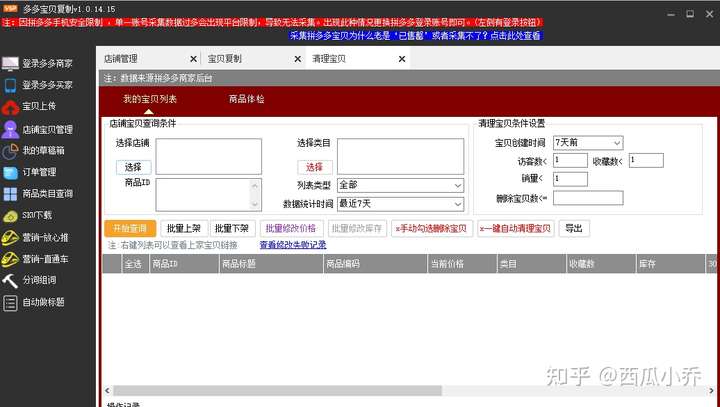The image size is (720, 407).
Task: Click the 订单管理 sidebar icon
Action: (x=10, y=172)
